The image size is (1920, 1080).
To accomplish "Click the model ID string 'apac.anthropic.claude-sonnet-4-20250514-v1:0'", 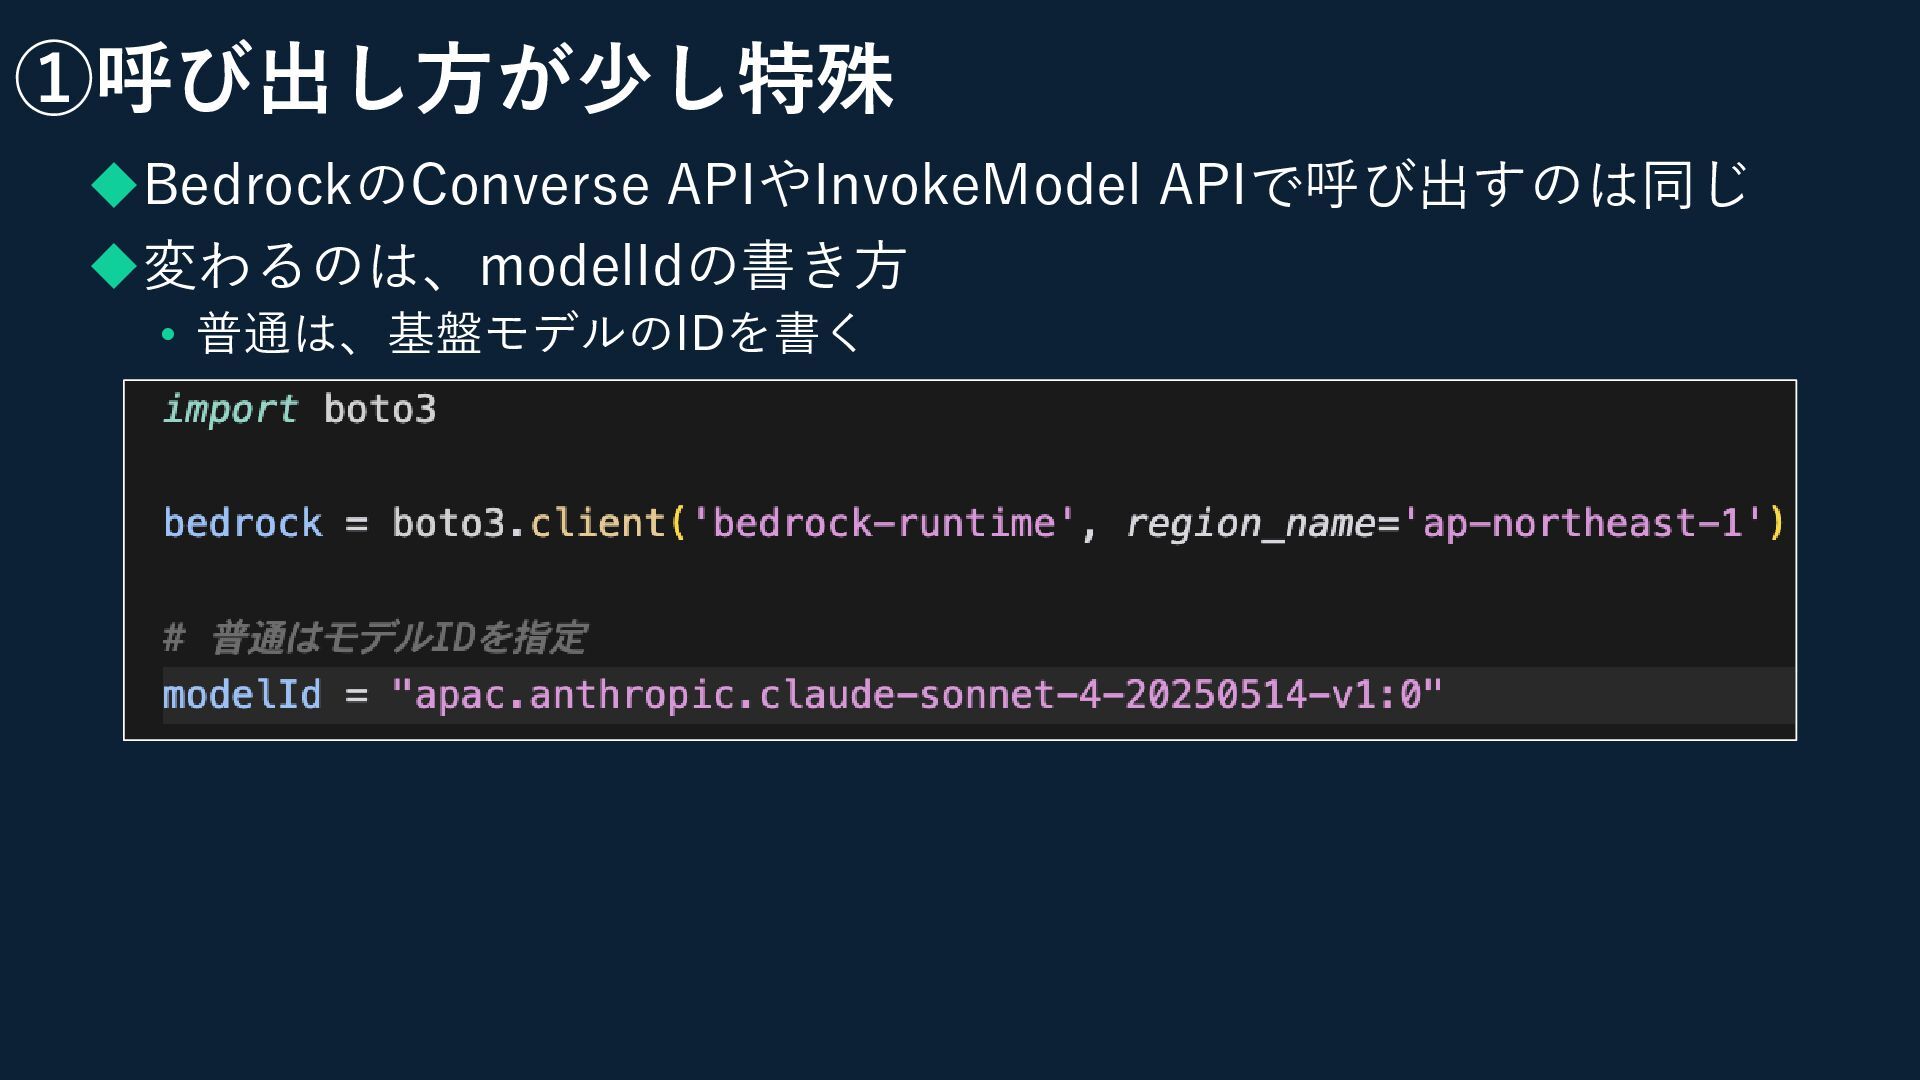I will (x=917, y=695).
